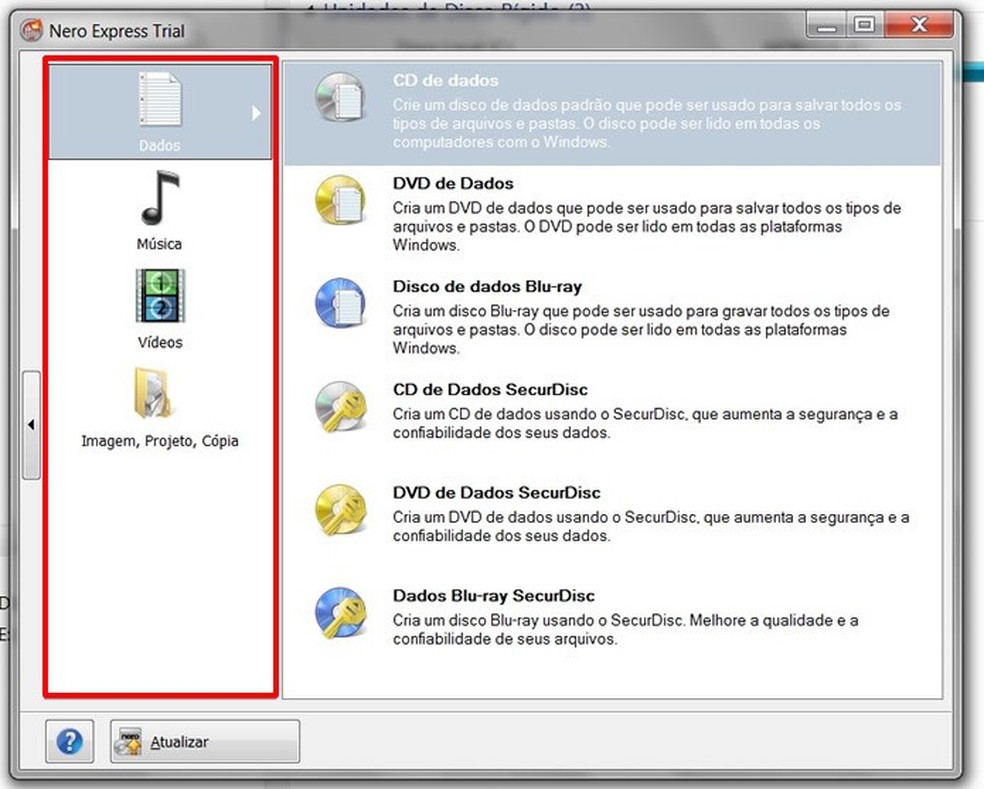This screenshot has width=984, height=789.
Task: Click the Atualizar button
Action: coord(205,741)
